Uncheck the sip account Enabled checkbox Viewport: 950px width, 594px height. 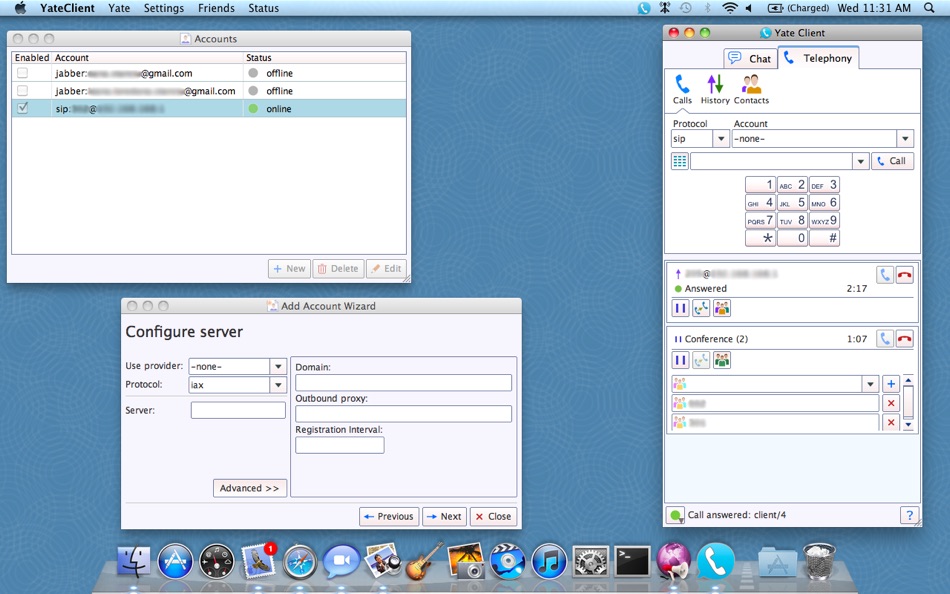coord(22,108)
